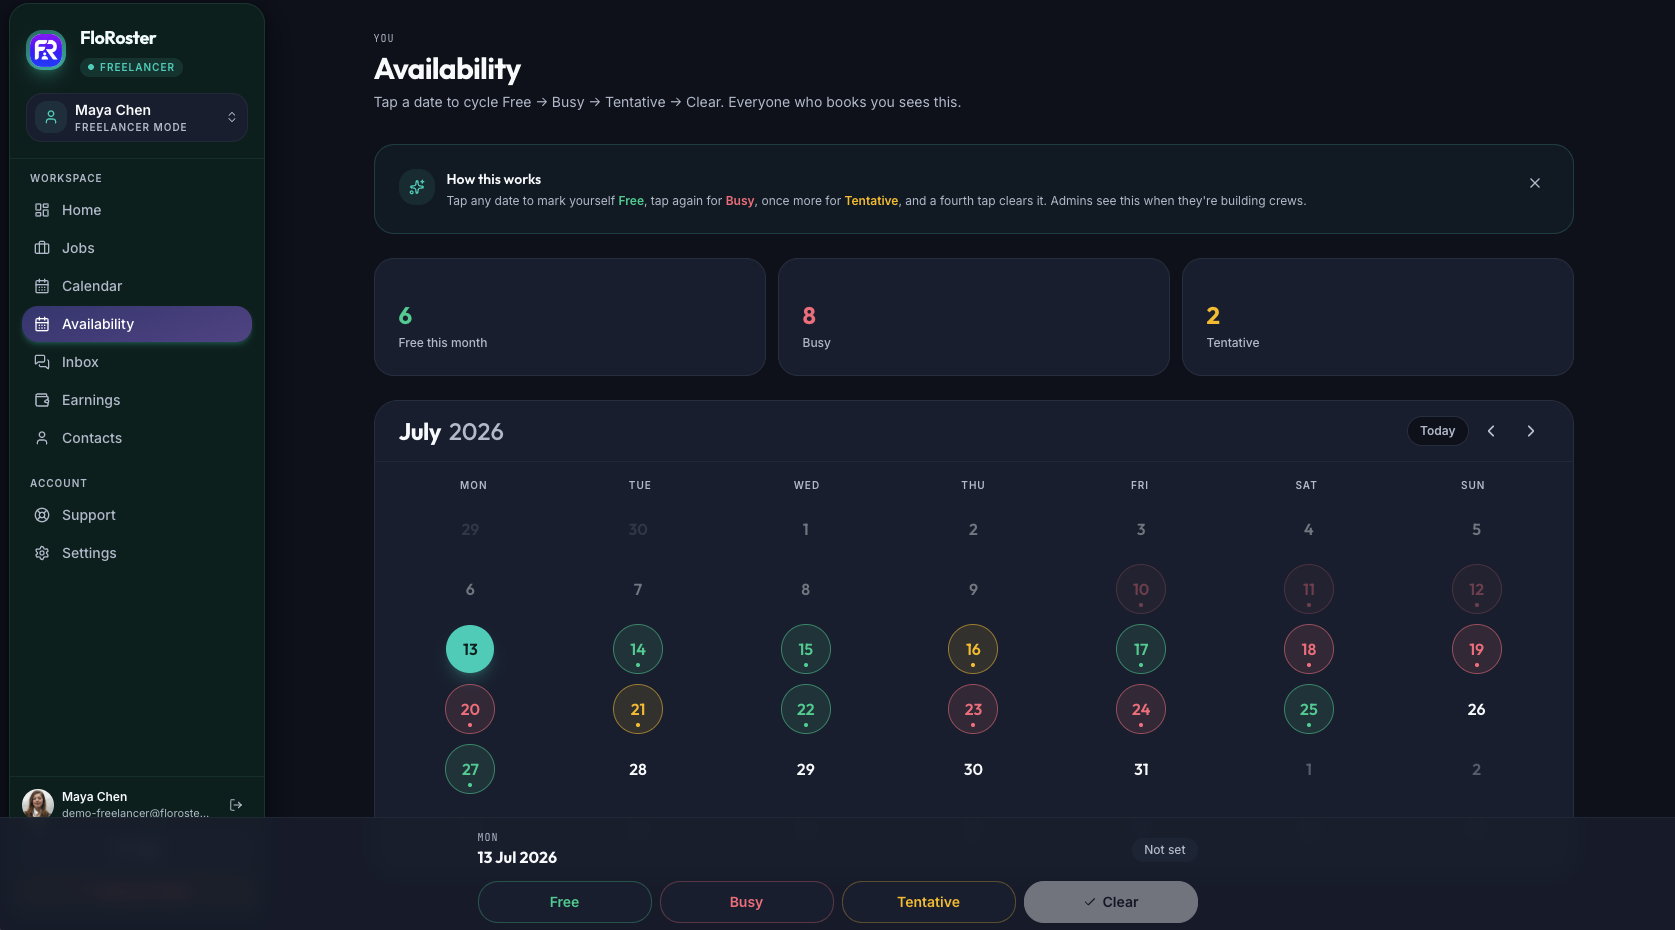Open Support from its lifebuoy icon
The image size is (1675, 930).
click(42, 515)
